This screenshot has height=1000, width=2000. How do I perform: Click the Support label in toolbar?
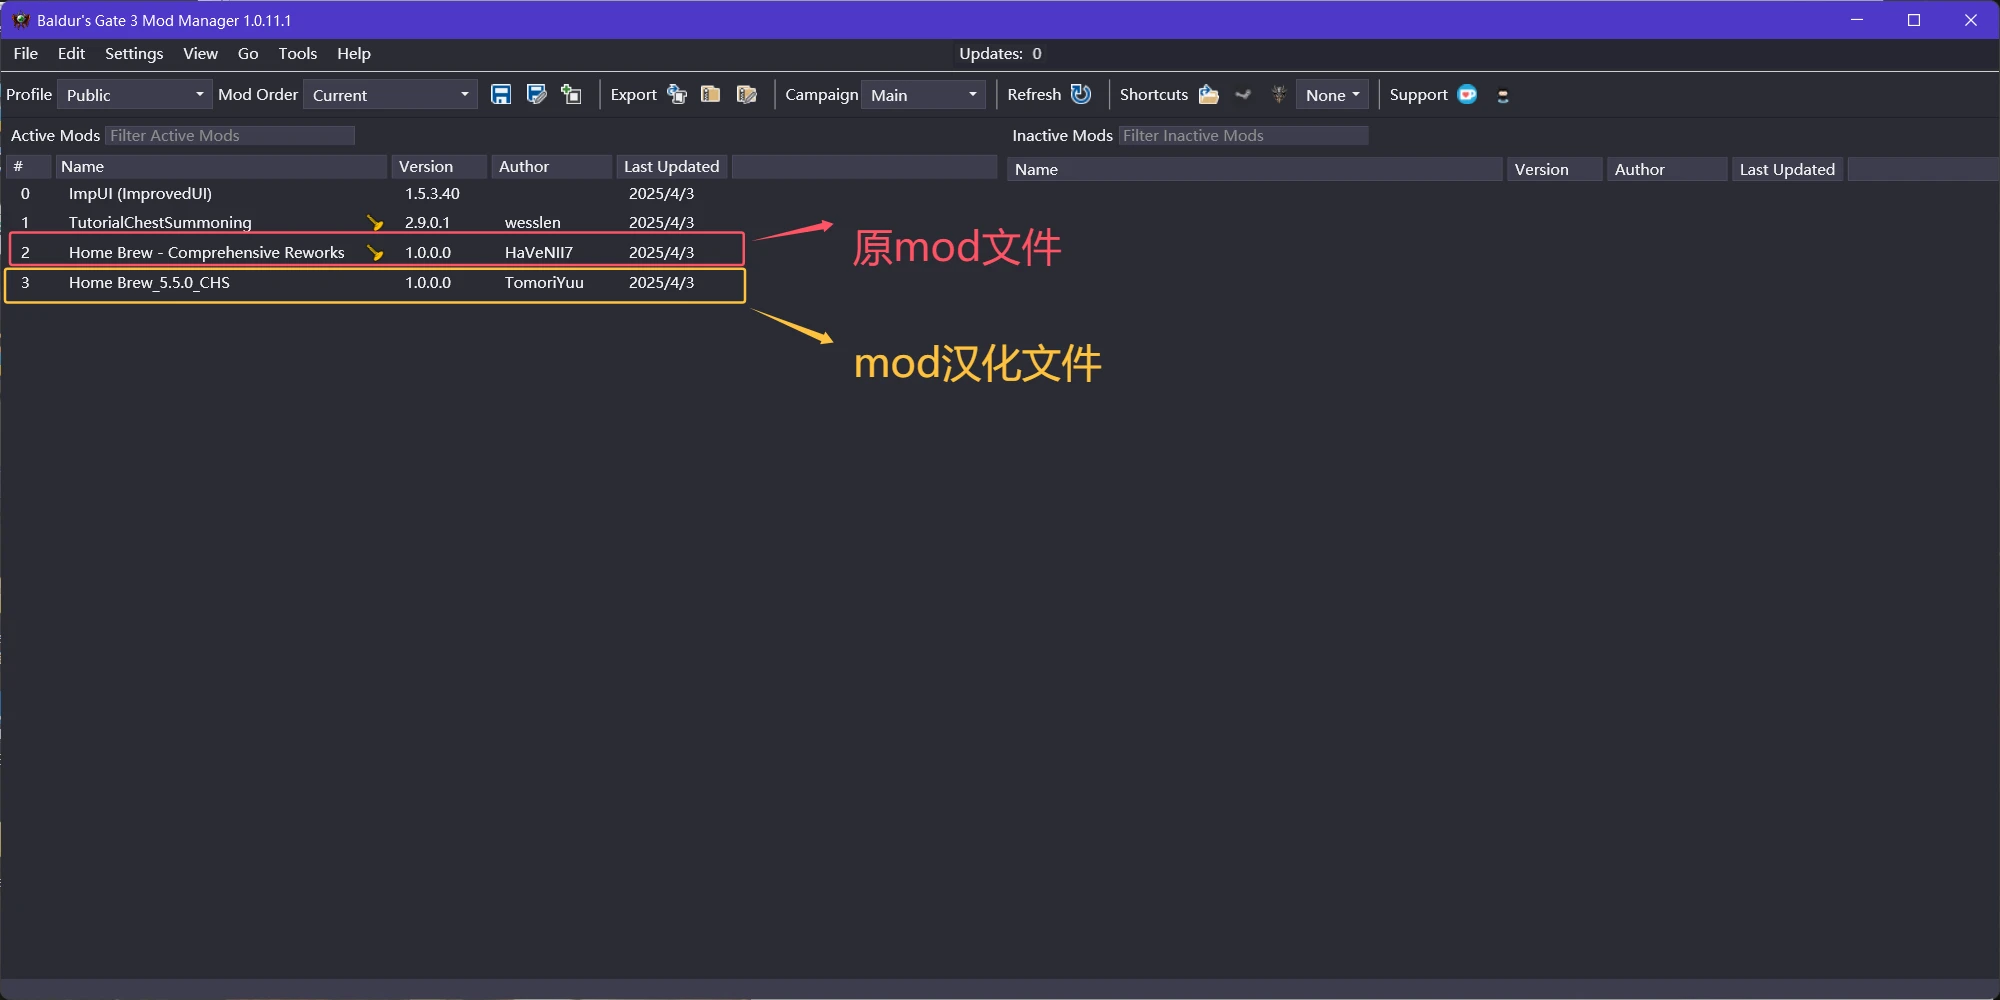[x=1418, y=95]
